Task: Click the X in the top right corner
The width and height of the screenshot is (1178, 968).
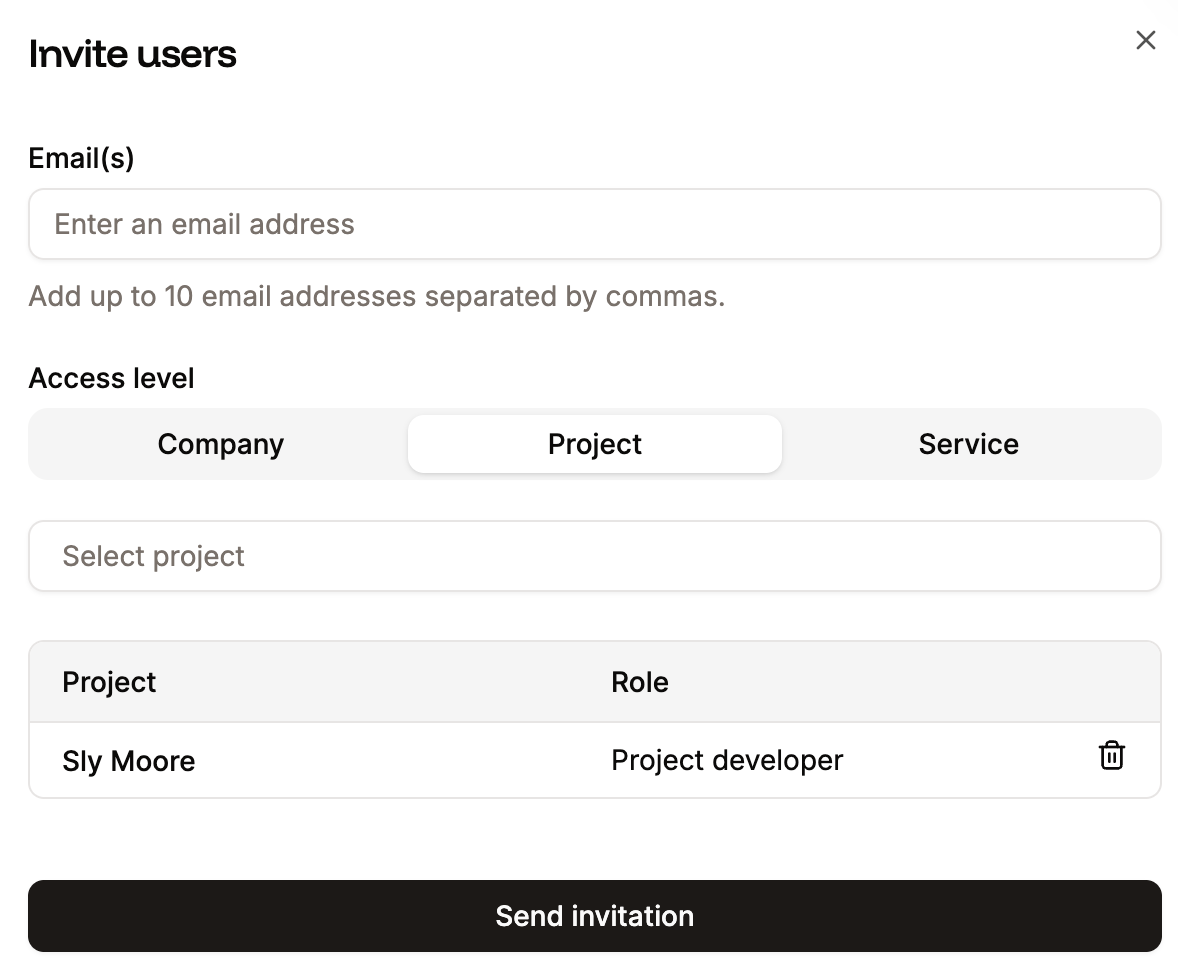Action: click(x=1145, y=40)
